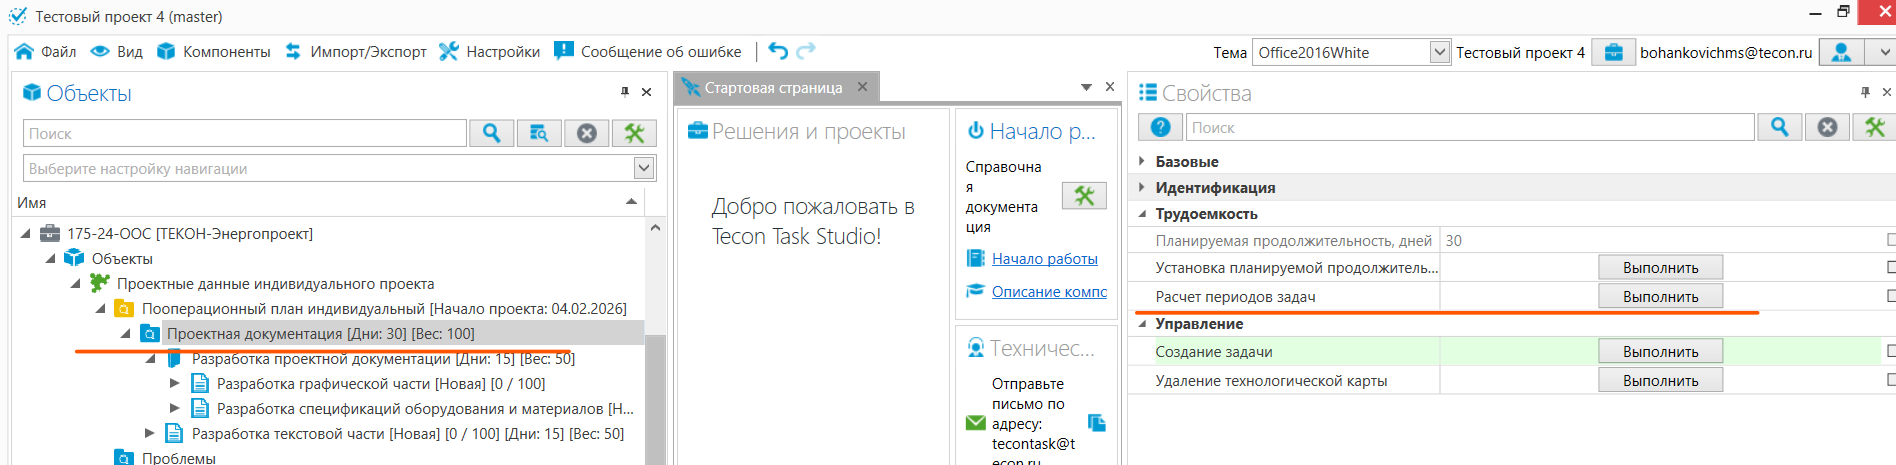Click the blue help question mark icon
This screenshot has width=1896, height=465.
tap(1160, 127)
